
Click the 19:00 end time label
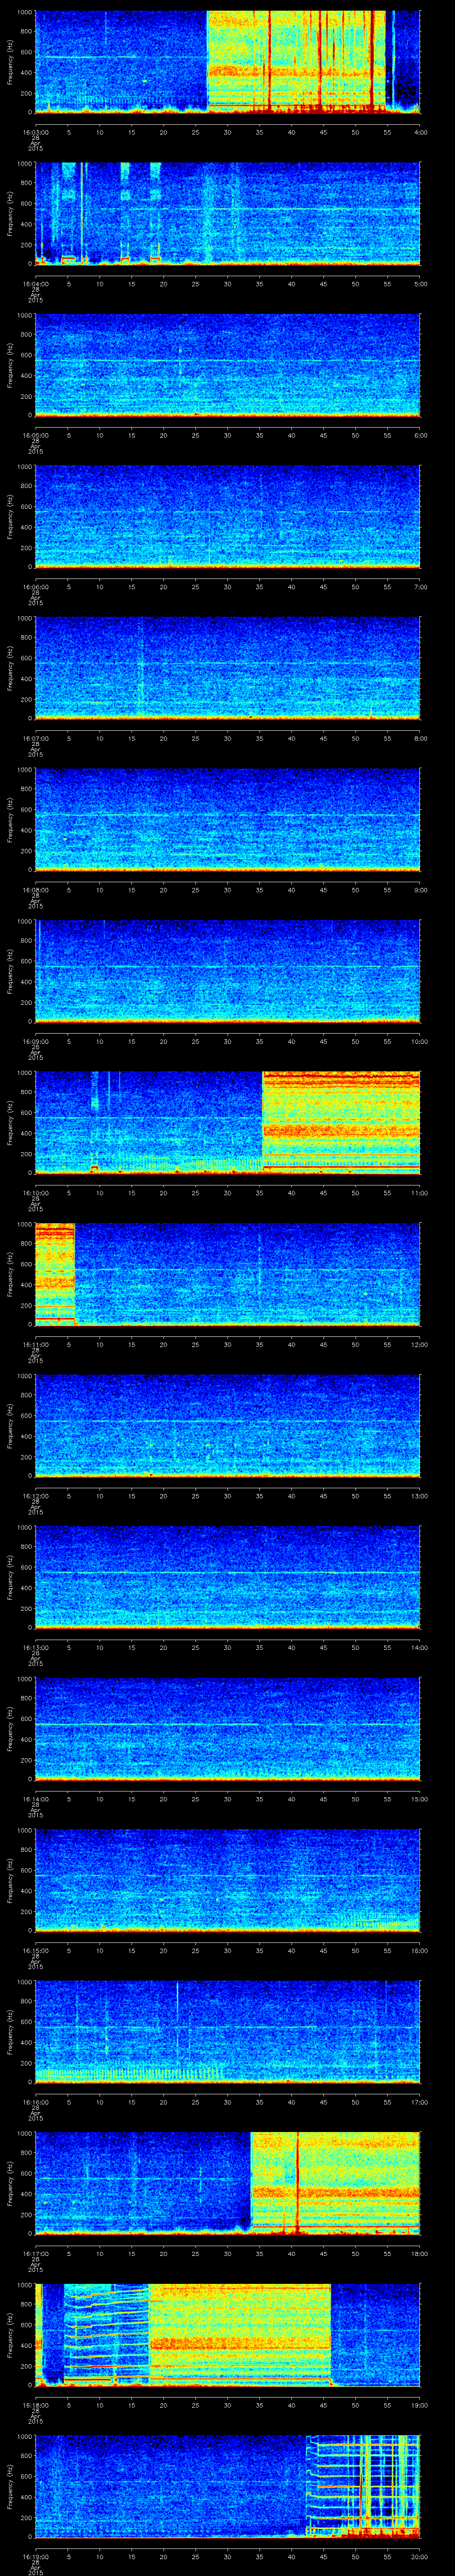(420, 2406)
